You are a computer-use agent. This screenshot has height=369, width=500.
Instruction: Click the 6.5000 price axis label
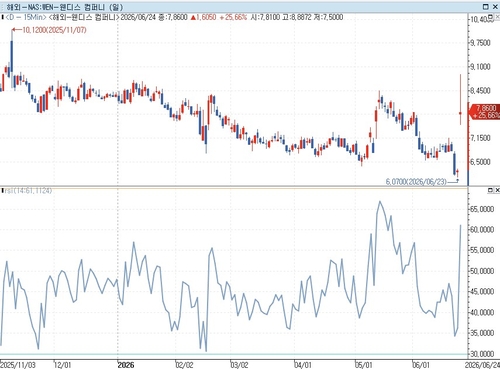(x=480, y=162)
